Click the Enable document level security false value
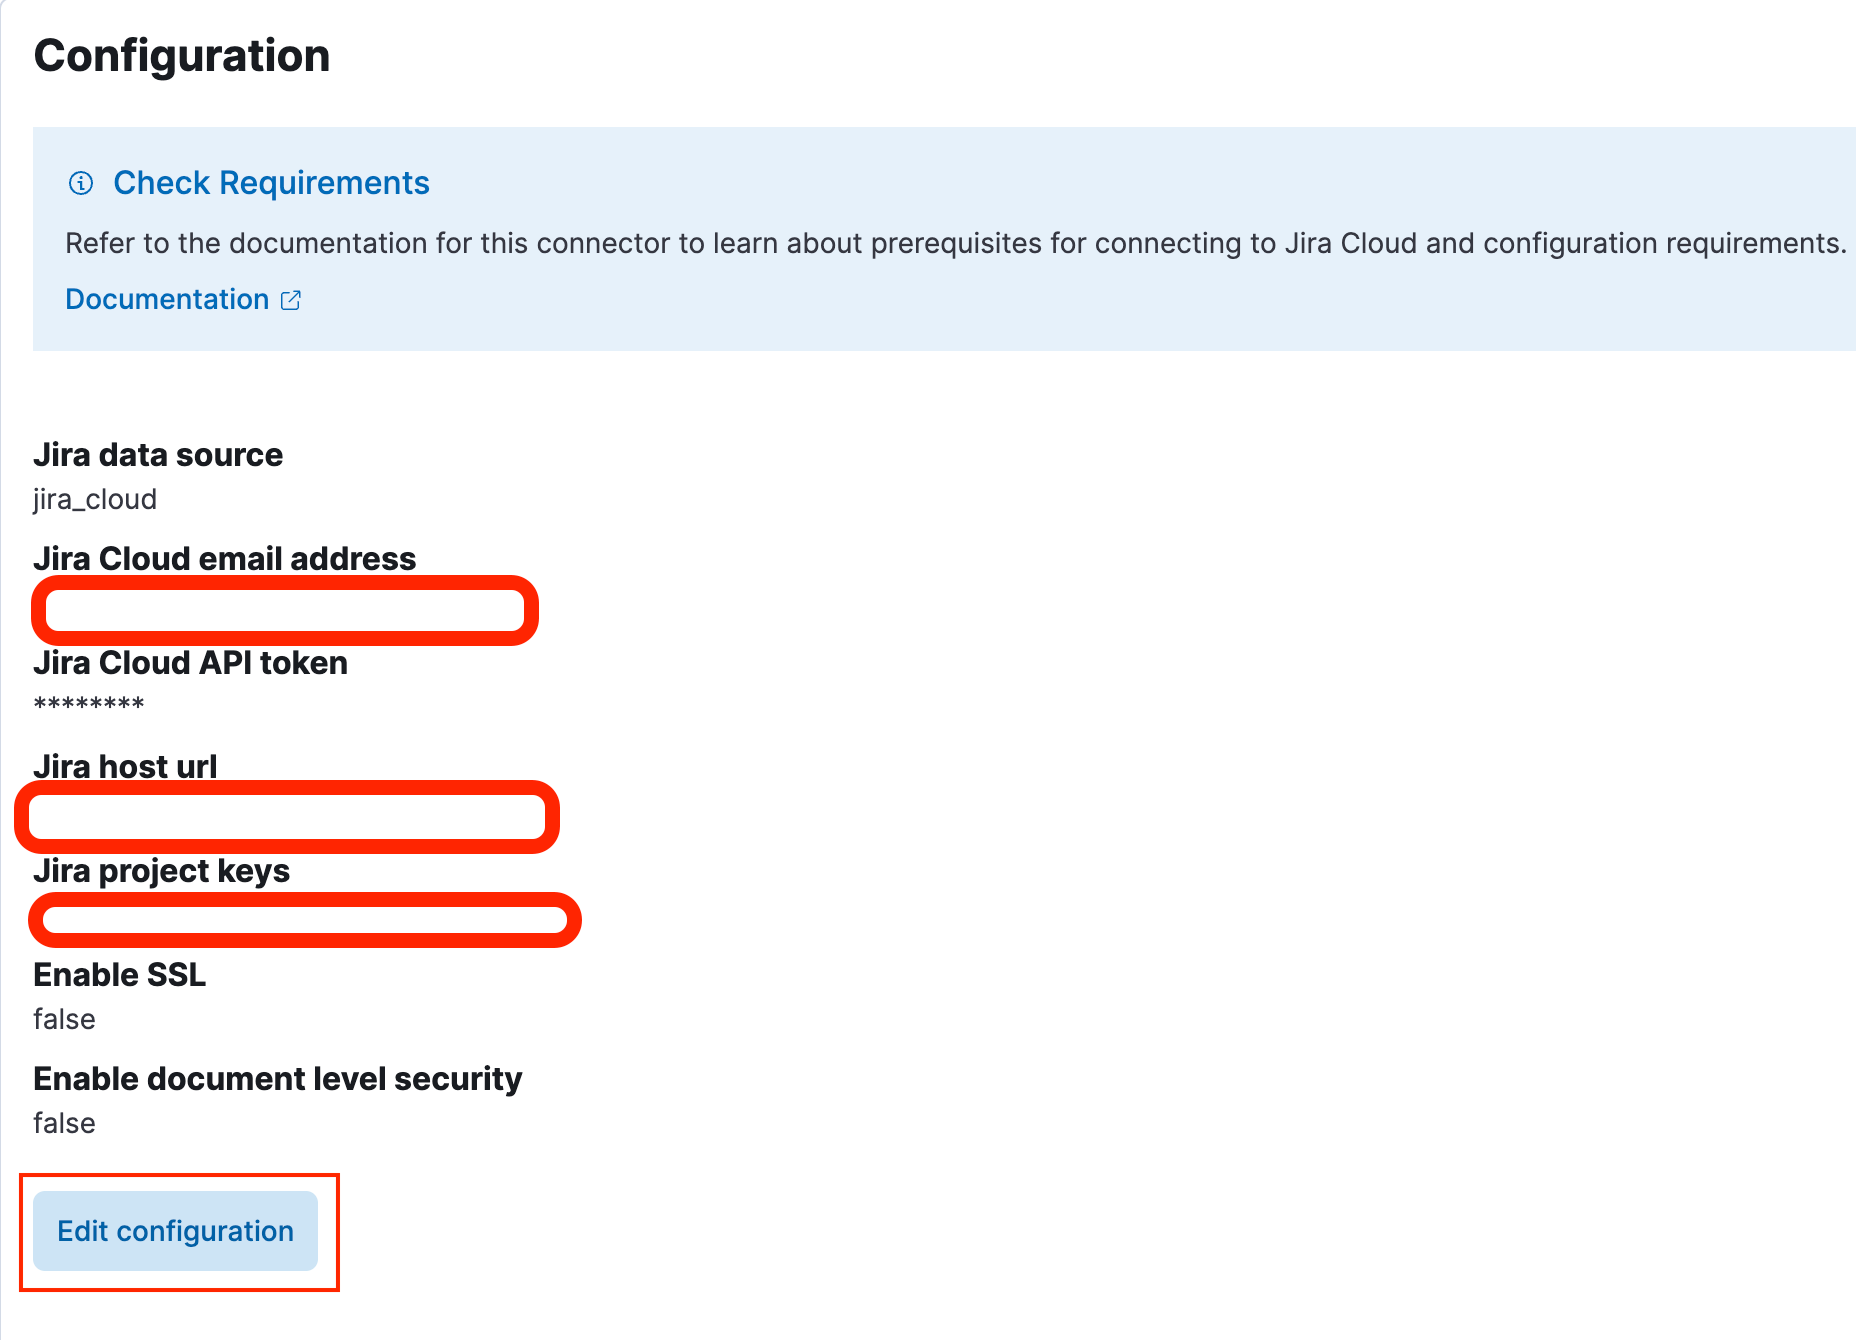Image resolution: width=1856 pixels, height=1340 pixels. [64, 1123]
